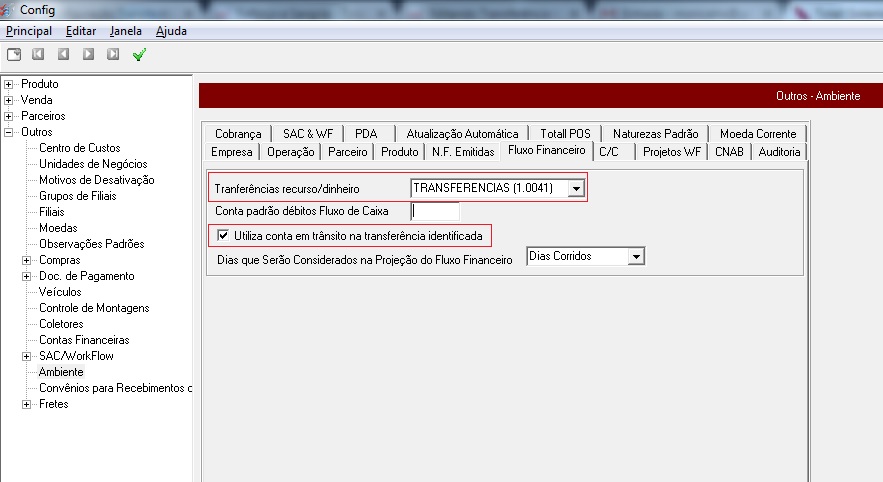Open the Projetos WF tab
This screenshot has width=883, height=482.
coord(672,151)
